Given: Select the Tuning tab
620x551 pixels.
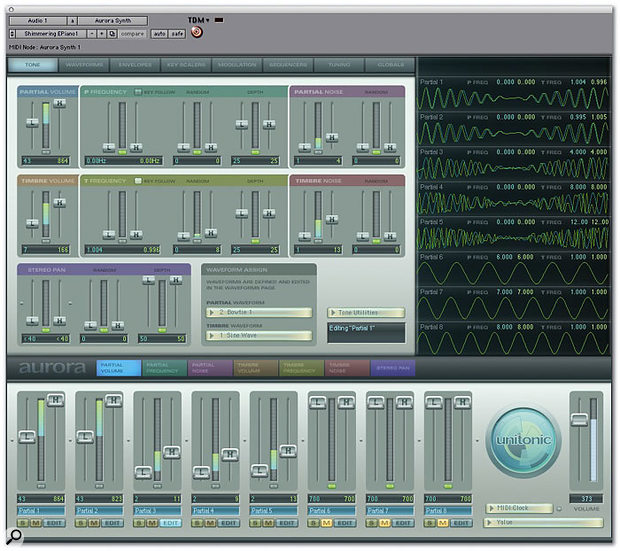Looking at the screenshot, I should click(x=339, y=65).
